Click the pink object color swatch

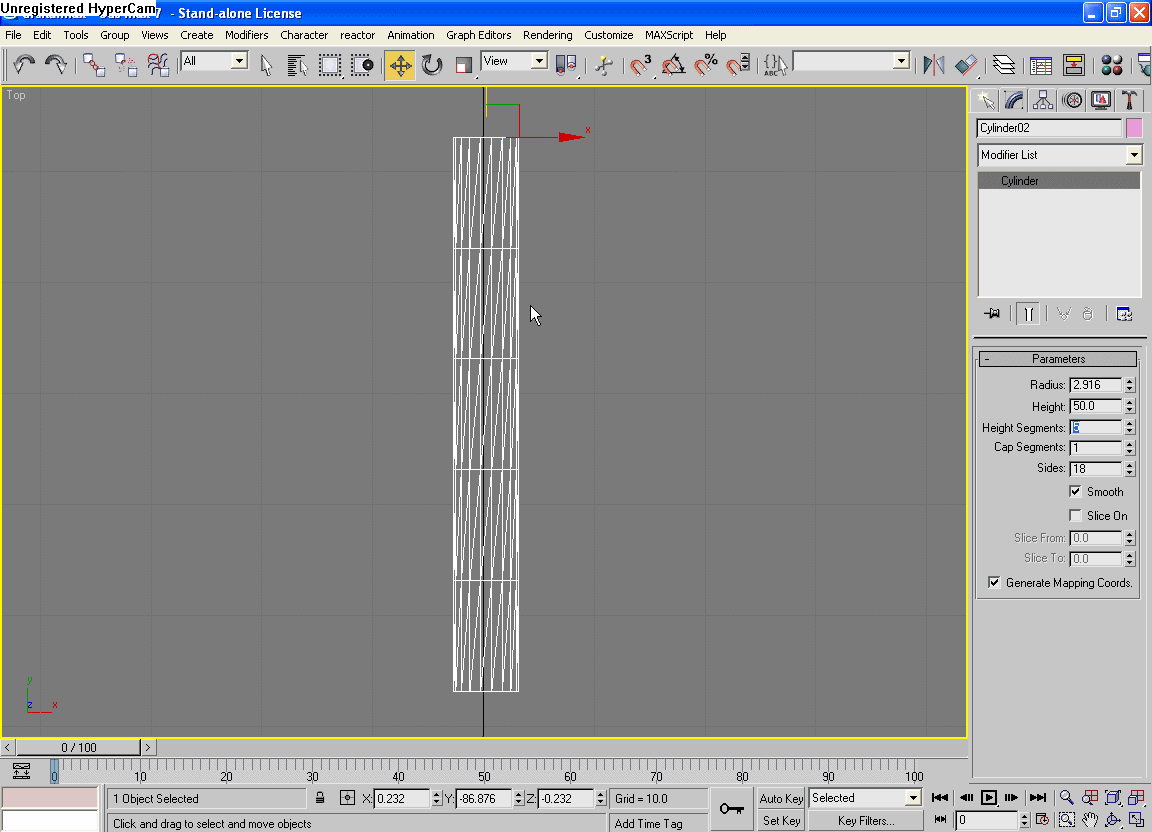coord(1134,128)
